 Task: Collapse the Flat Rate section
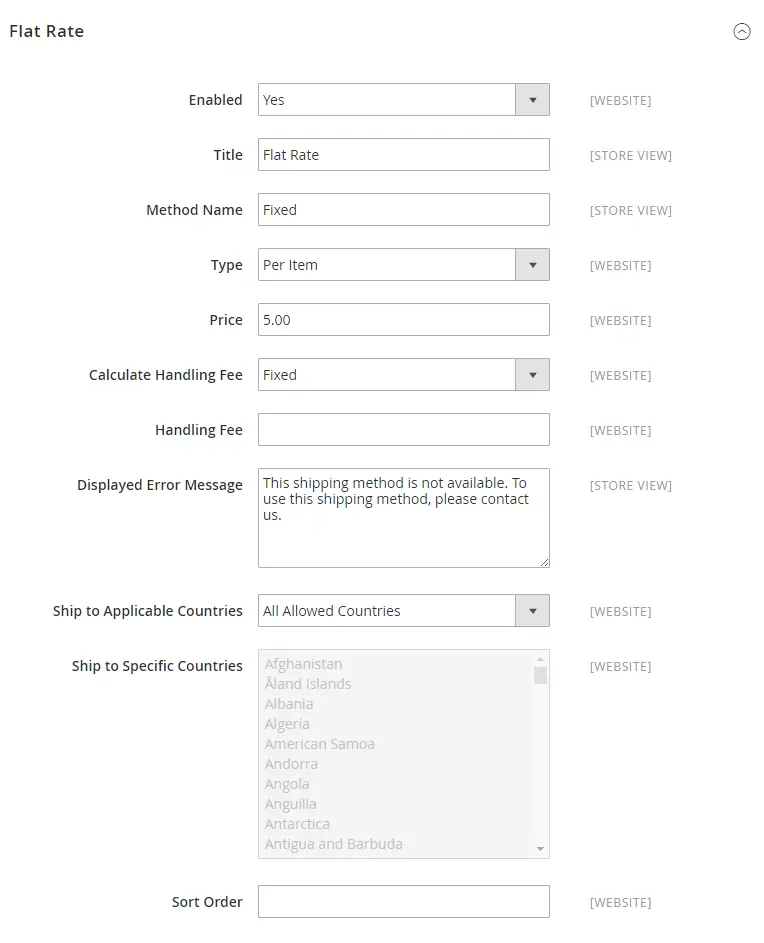pos(741,31)
